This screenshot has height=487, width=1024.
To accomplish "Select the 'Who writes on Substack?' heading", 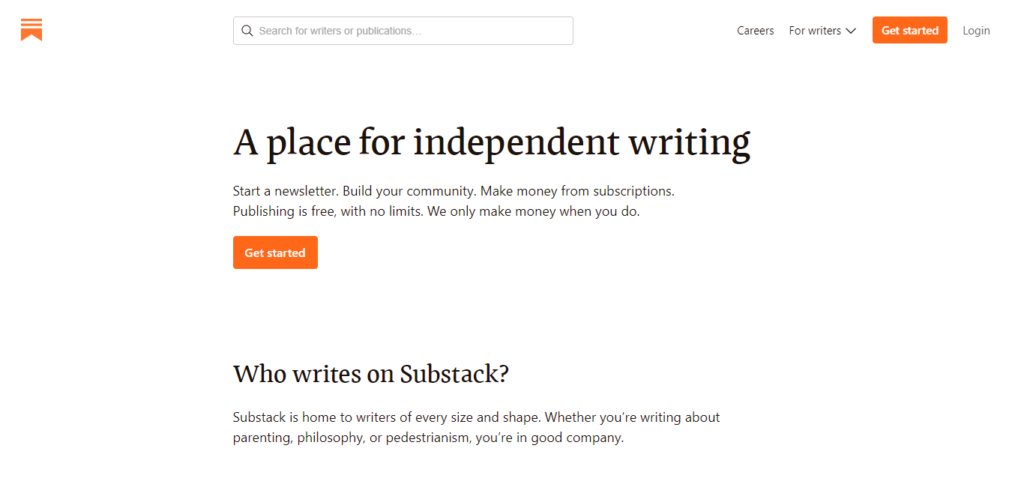I will [371, 375].
